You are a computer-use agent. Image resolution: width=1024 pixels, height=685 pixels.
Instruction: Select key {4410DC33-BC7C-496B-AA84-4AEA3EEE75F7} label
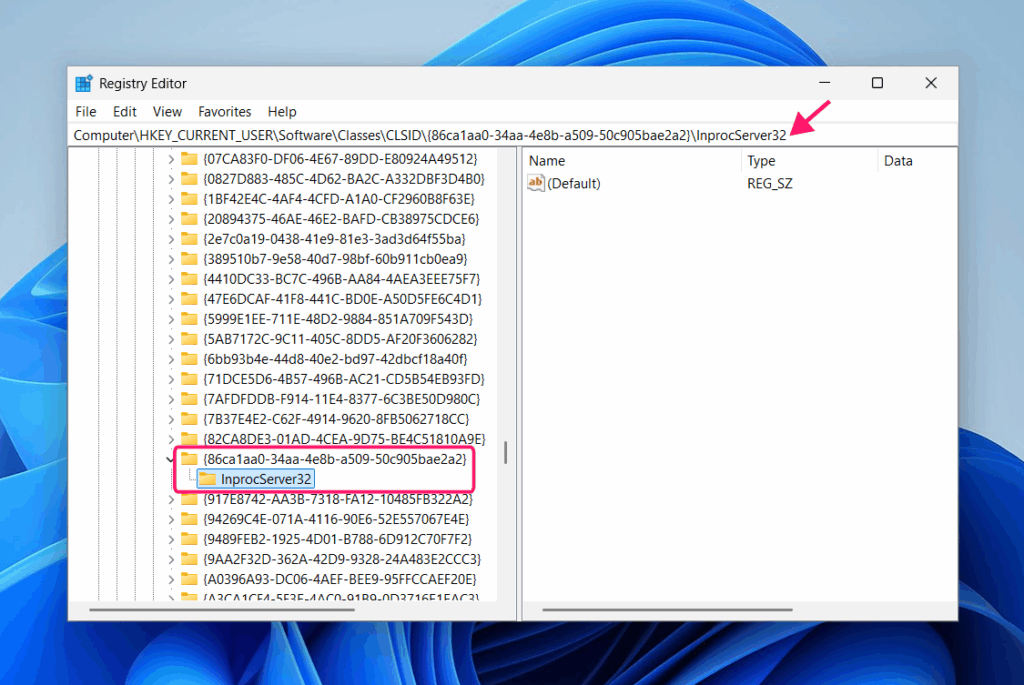(342, 279)
